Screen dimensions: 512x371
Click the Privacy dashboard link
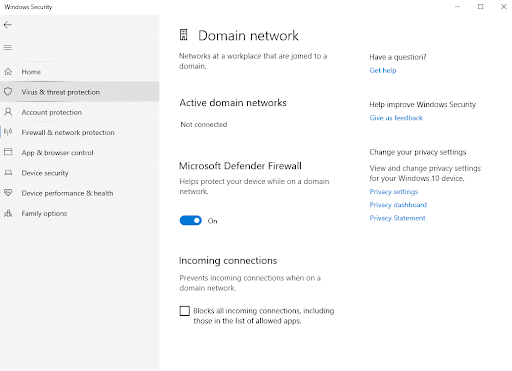pyautogui.click(x=398, y=205)
